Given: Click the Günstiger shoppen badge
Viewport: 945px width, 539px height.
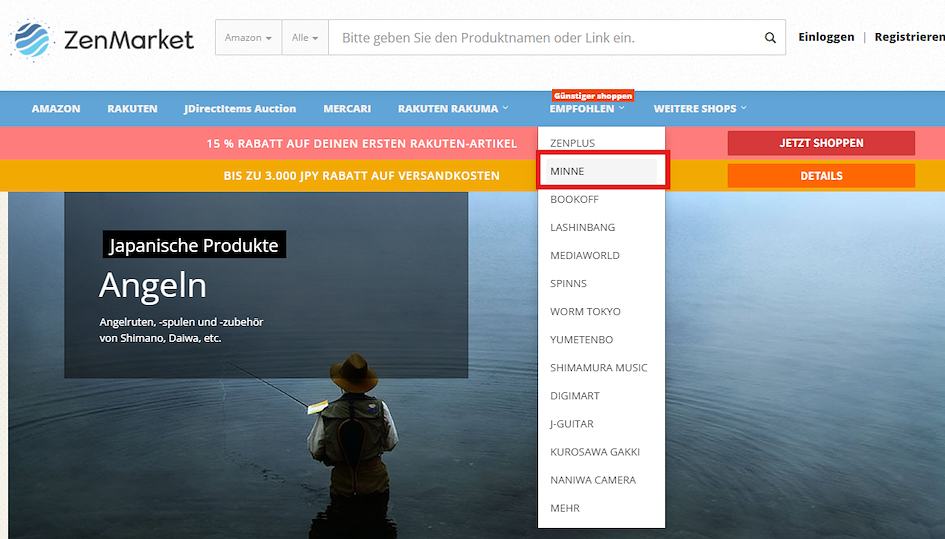Looking at the screenshot, I should point(593,95).
